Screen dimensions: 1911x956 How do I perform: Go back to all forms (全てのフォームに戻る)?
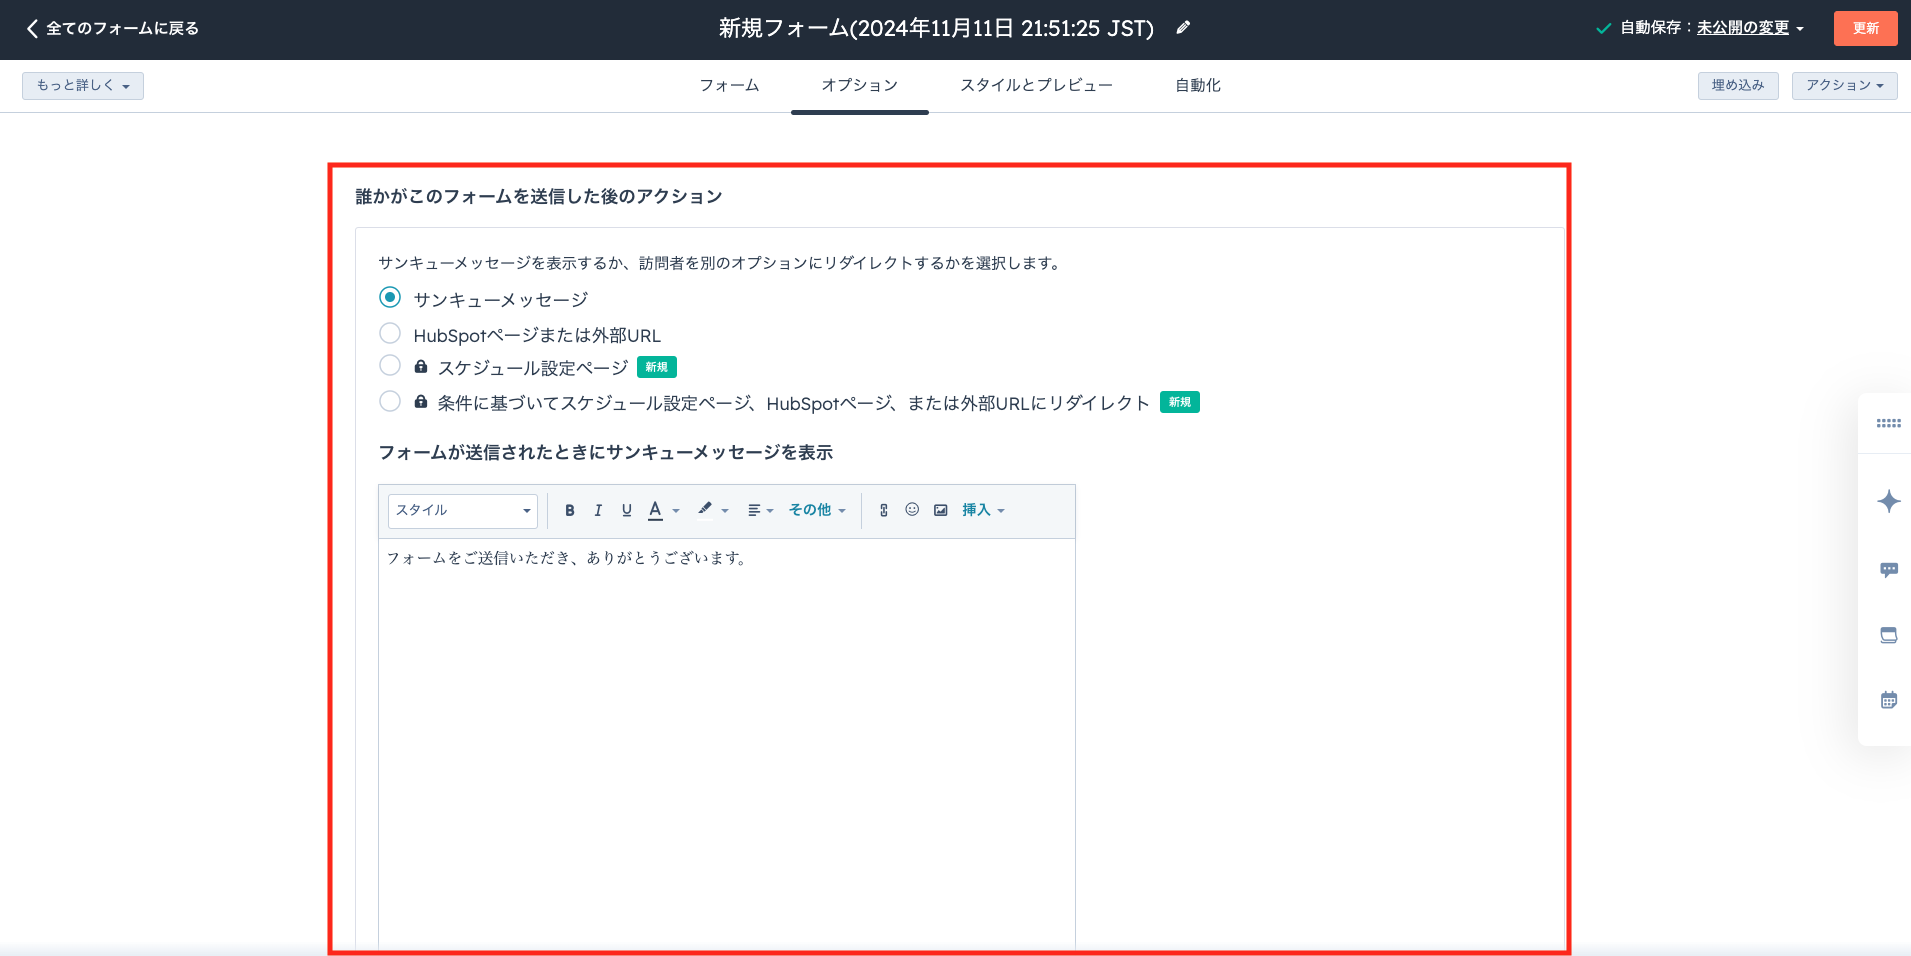click(112, 28)
